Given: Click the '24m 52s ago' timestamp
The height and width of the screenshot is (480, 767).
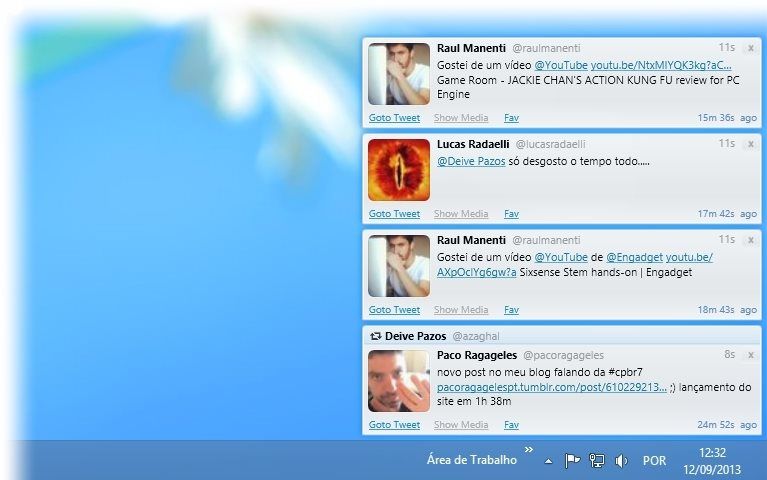Looking at the screenshot, I should point(727,425).
